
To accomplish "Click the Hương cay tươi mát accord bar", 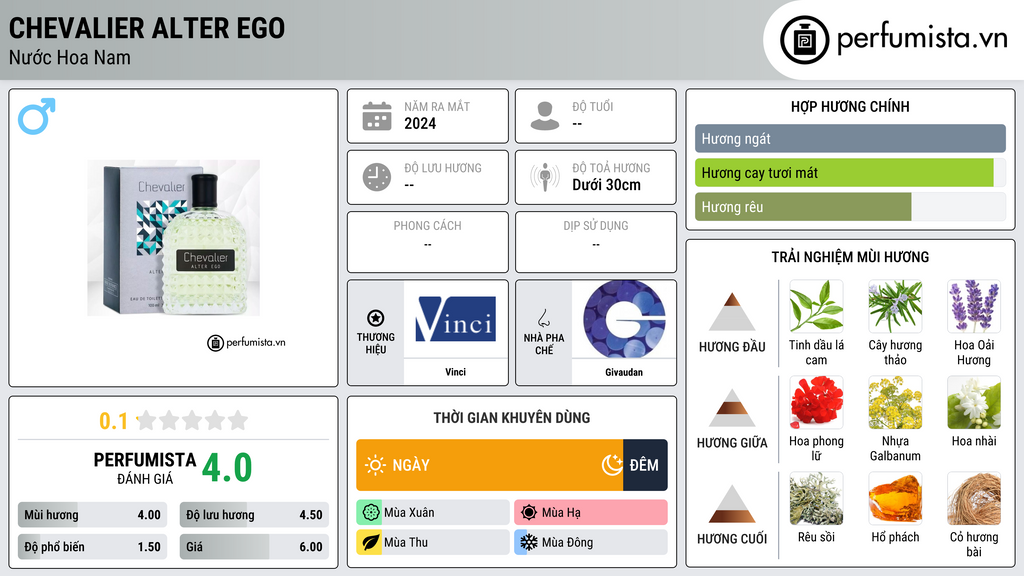I will pos(850,172).
